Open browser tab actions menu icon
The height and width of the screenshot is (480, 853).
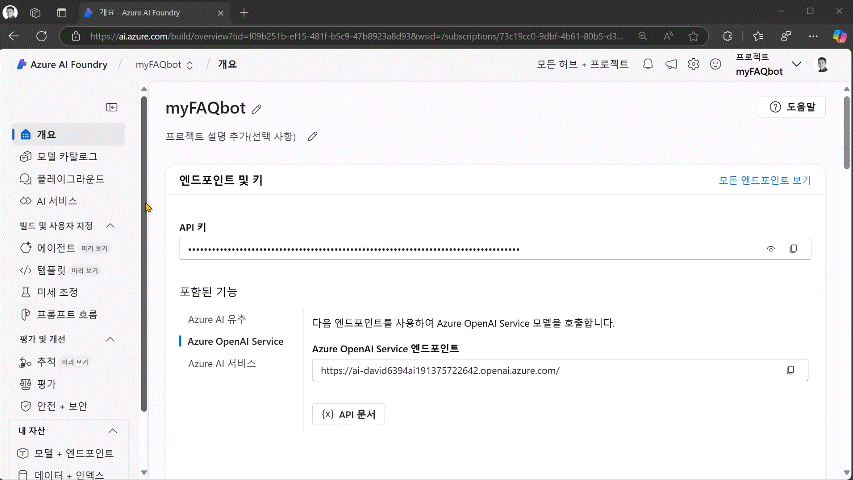pos(61,13)
